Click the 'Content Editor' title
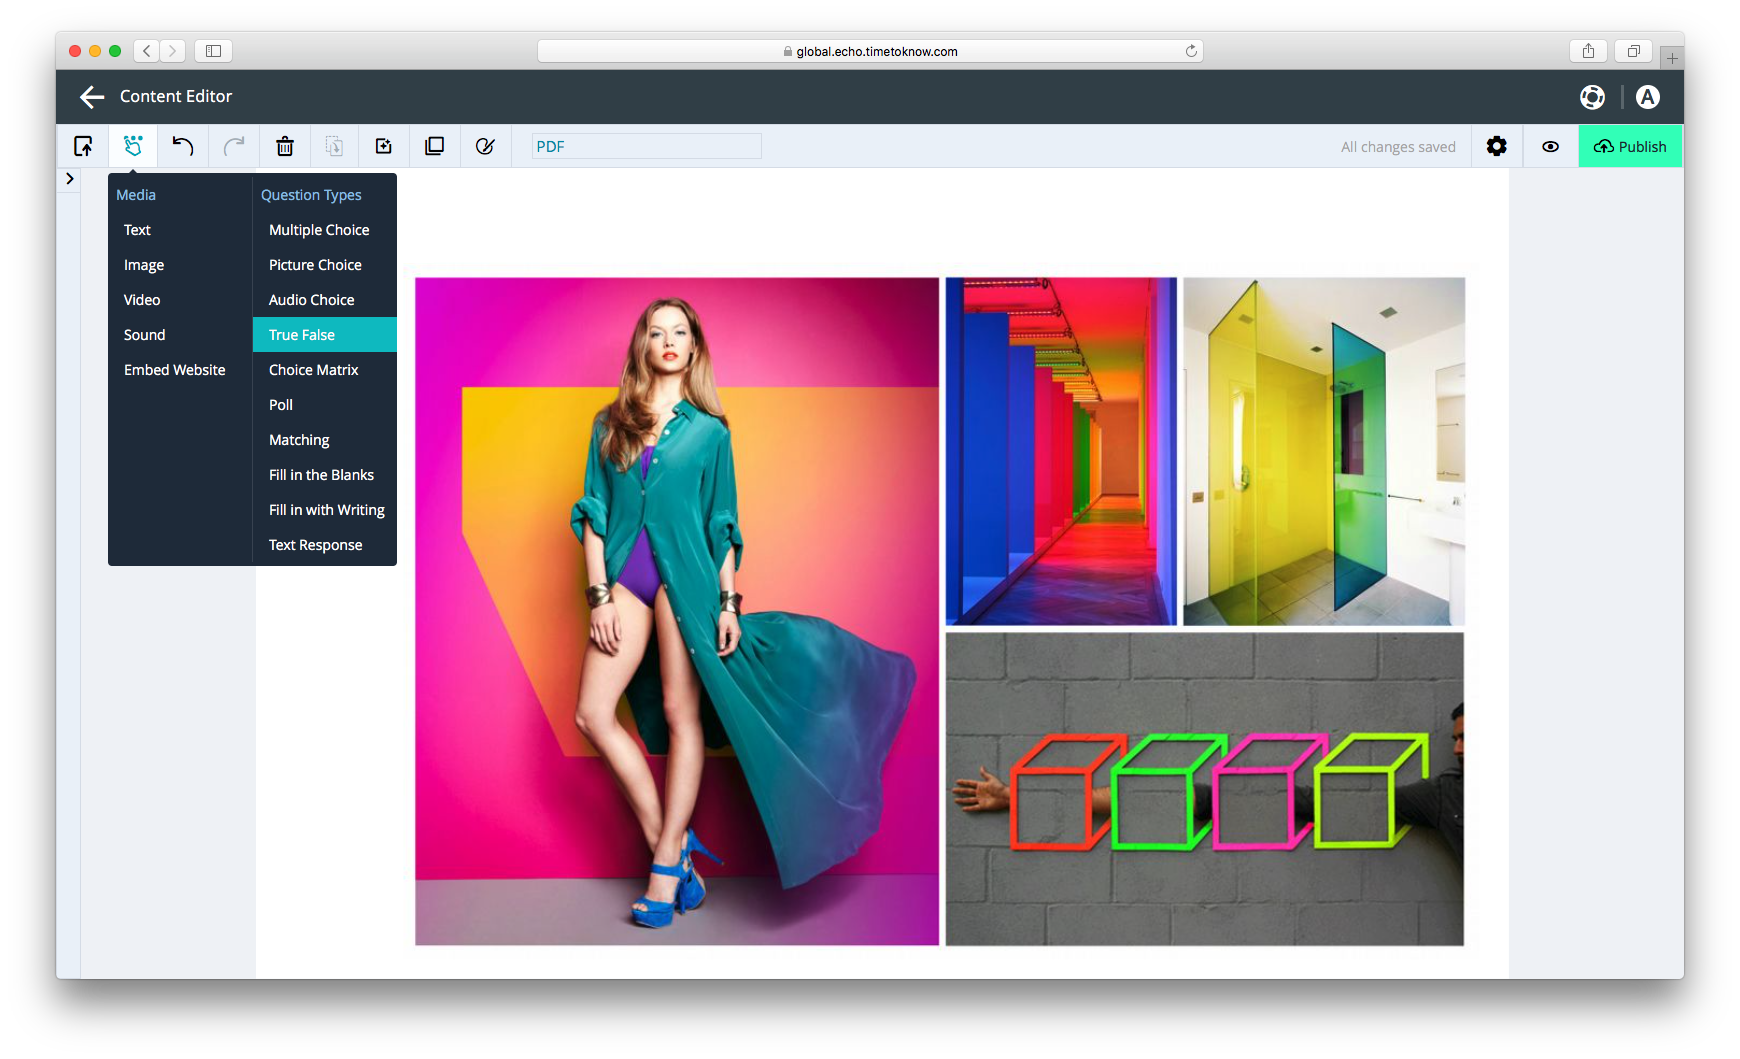The height and width of the screenshot is (1059, 1740). click(x=176, y=97)
